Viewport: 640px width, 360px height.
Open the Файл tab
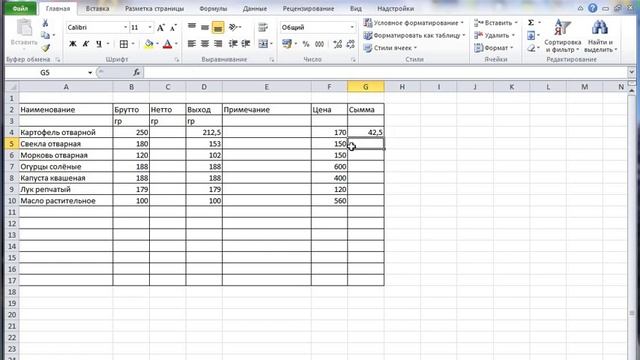tap(20, 9)
